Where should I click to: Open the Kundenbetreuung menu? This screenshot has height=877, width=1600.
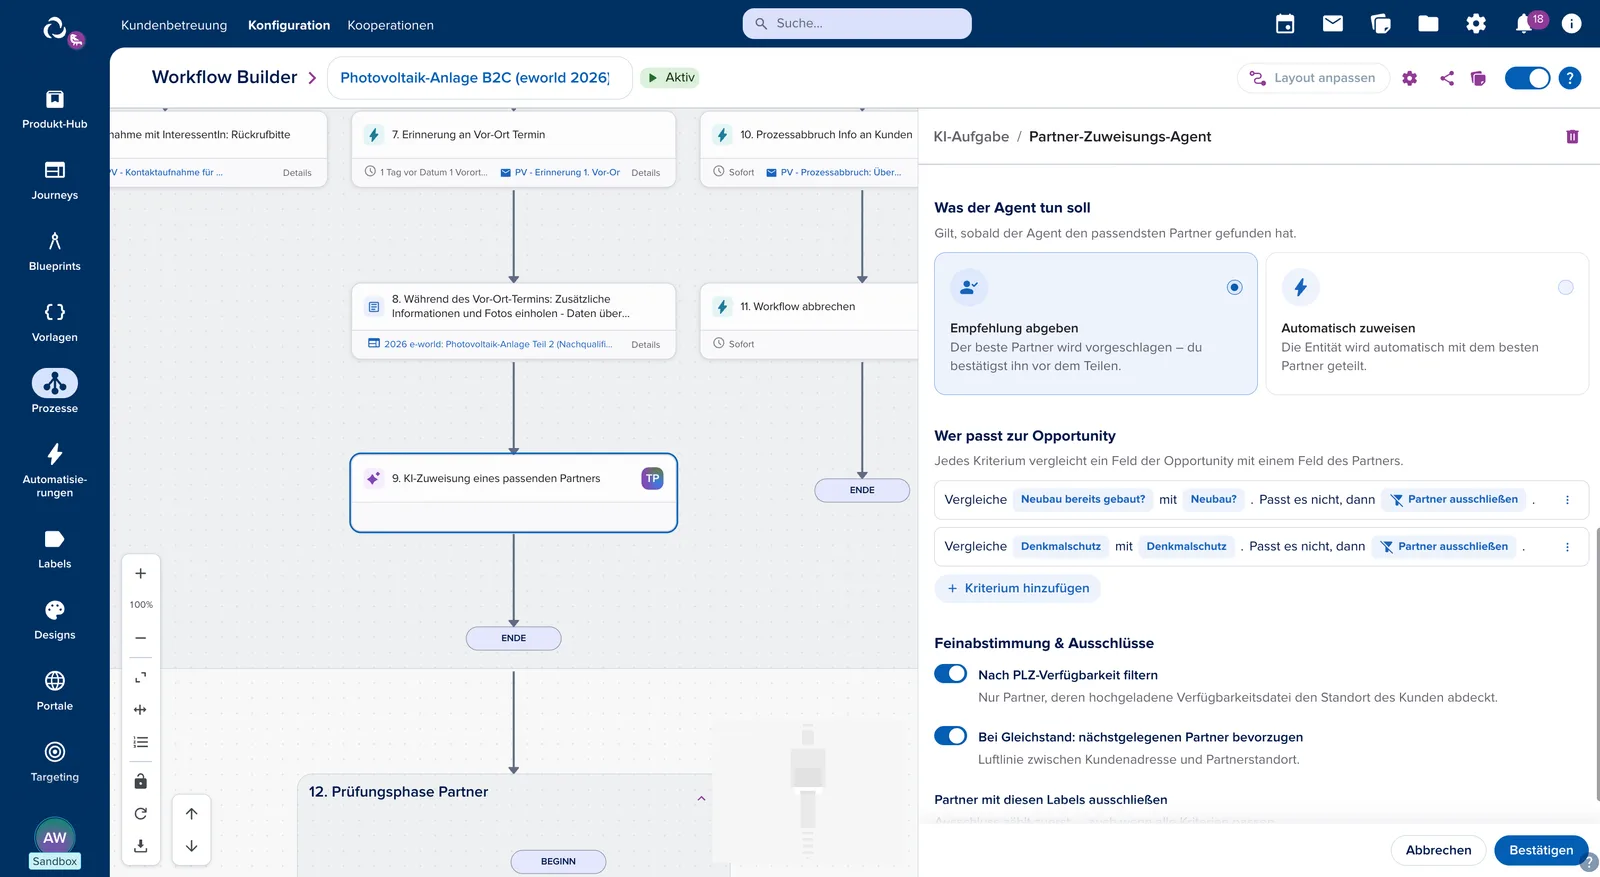[174, 25]
